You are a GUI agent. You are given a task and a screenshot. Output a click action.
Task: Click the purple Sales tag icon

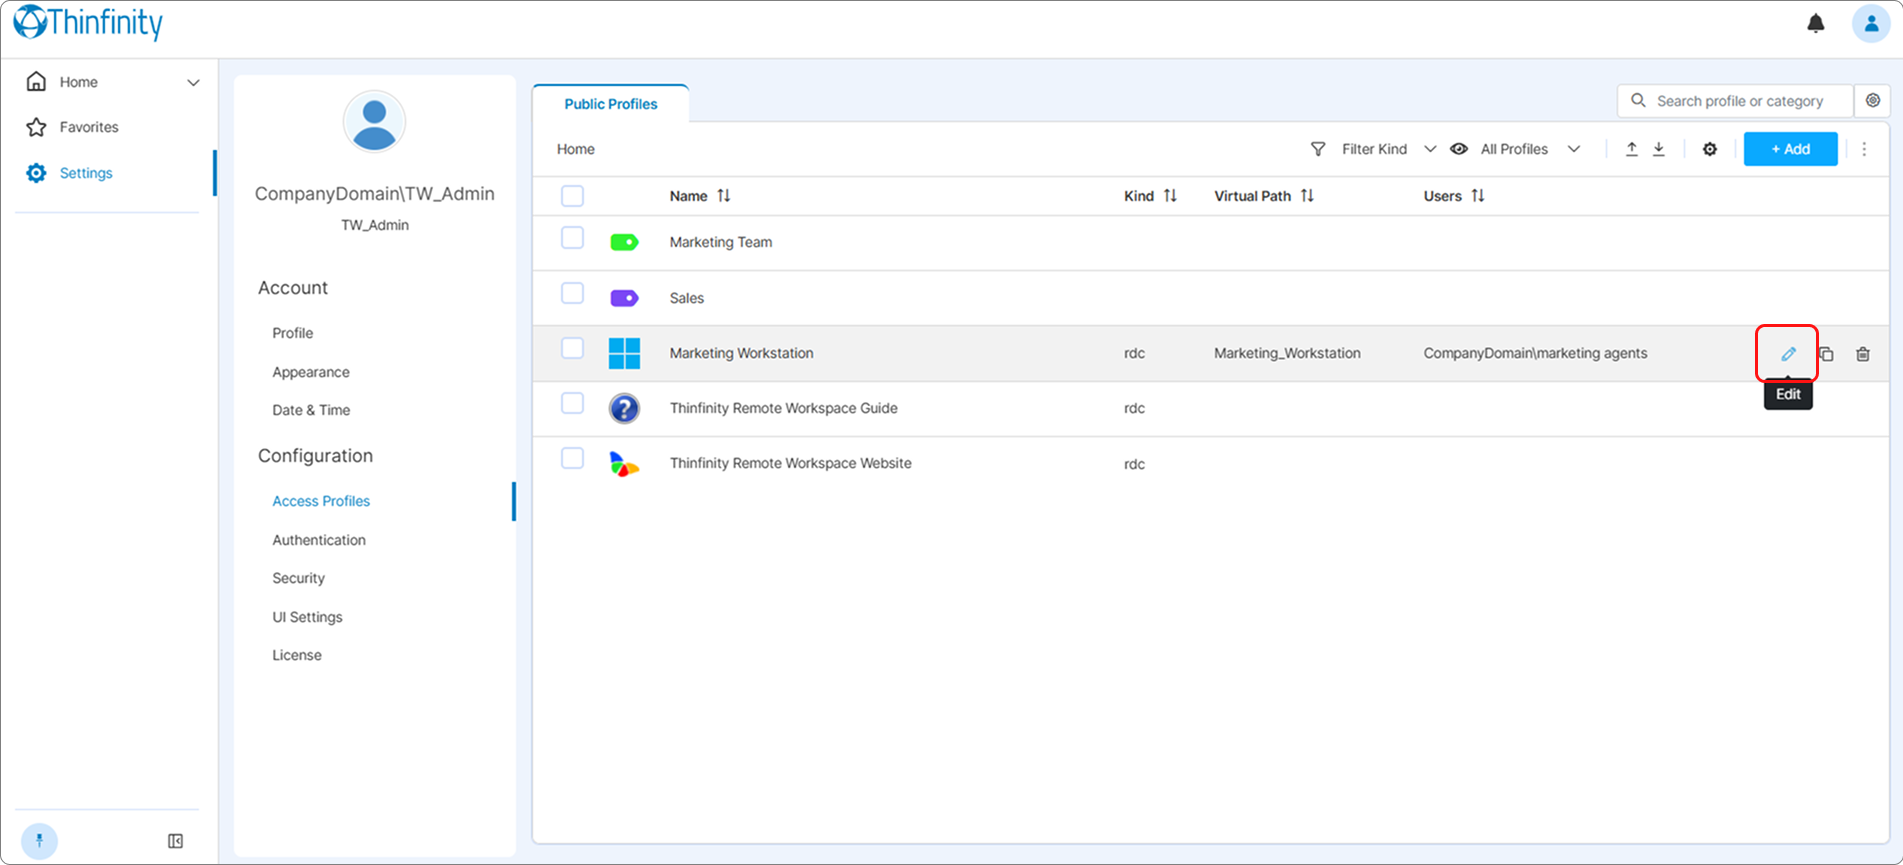pyautogui.click(x=624, y=298)
